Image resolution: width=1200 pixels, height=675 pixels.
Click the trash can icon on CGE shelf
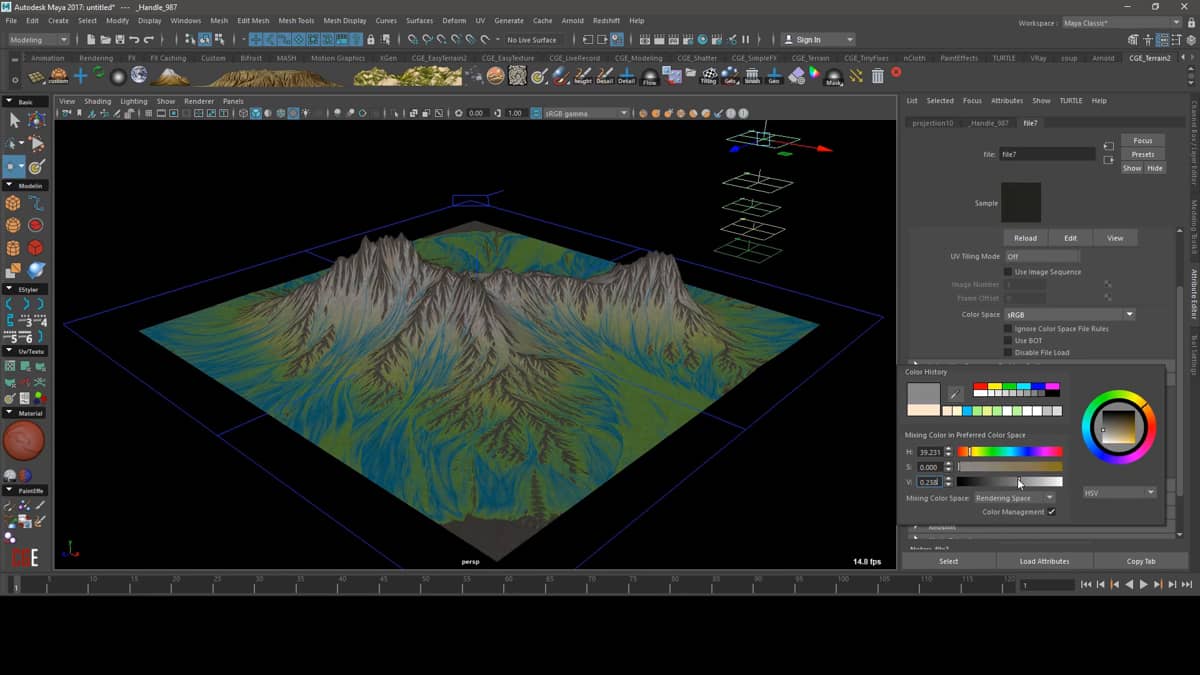point(877,76)
